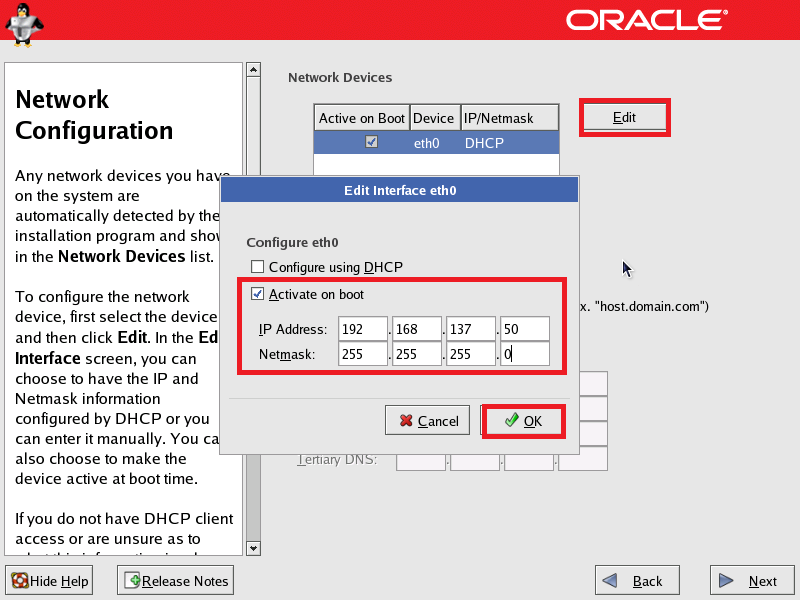The width and height of the screenshot is (800, 600).
Task: Click the help panel scroll-down arrow
Action: point(254,548)
